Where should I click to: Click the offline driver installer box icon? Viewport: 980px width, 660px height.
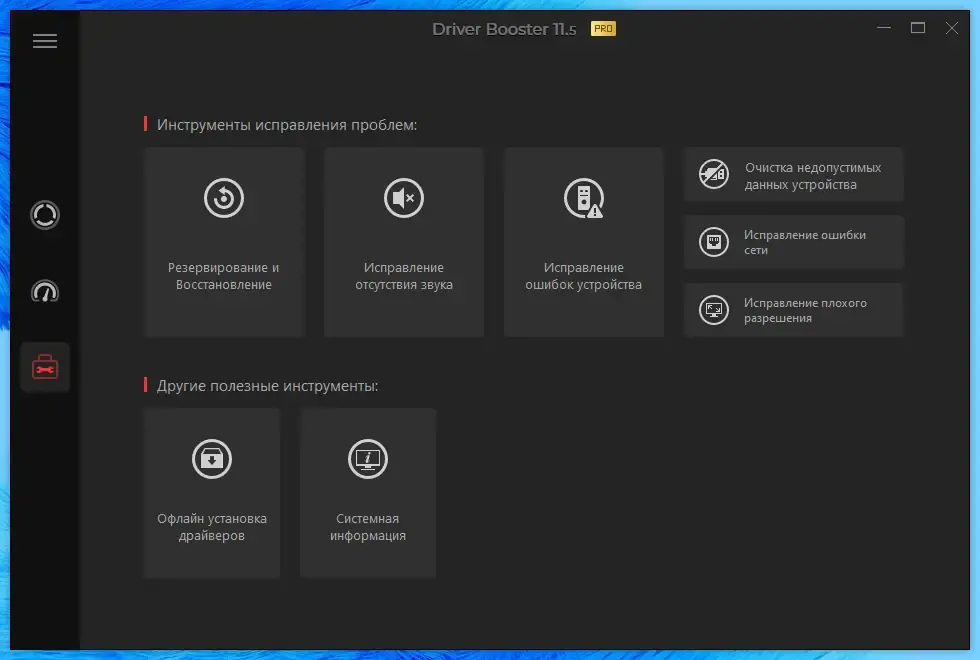click(x=212, y=459)
